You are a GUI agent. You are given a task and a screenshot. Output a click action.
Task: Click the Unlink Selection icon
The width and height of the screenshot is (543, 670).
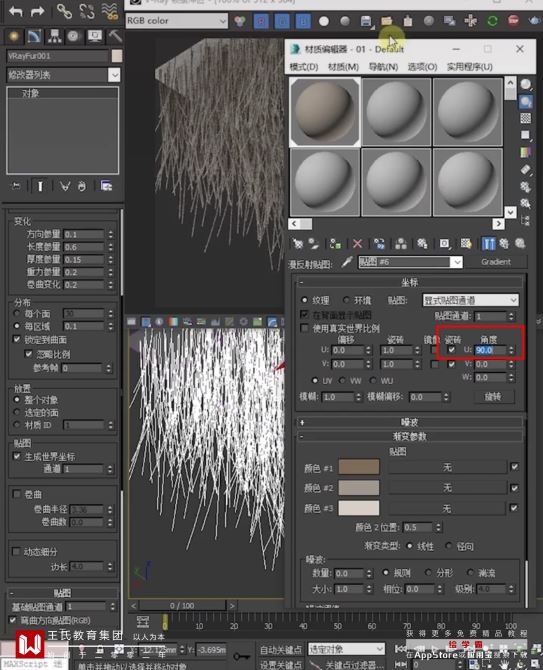pyautogui.click(x=87, y=11)
